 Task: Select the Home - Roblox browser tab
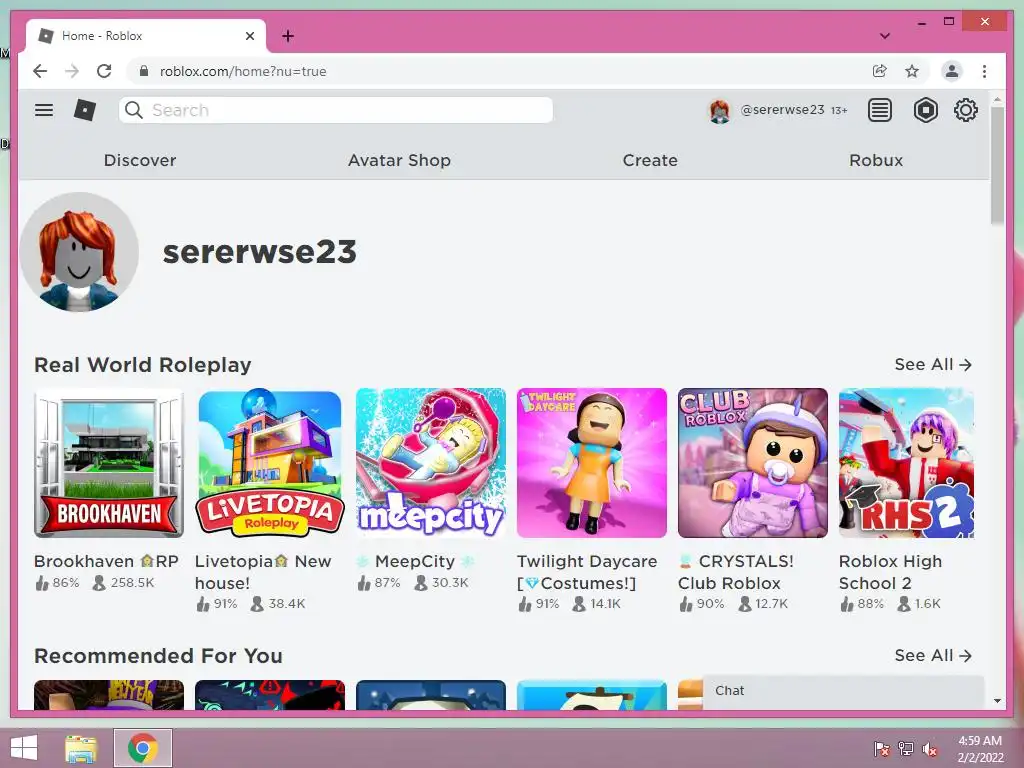(x=146, y=36)
